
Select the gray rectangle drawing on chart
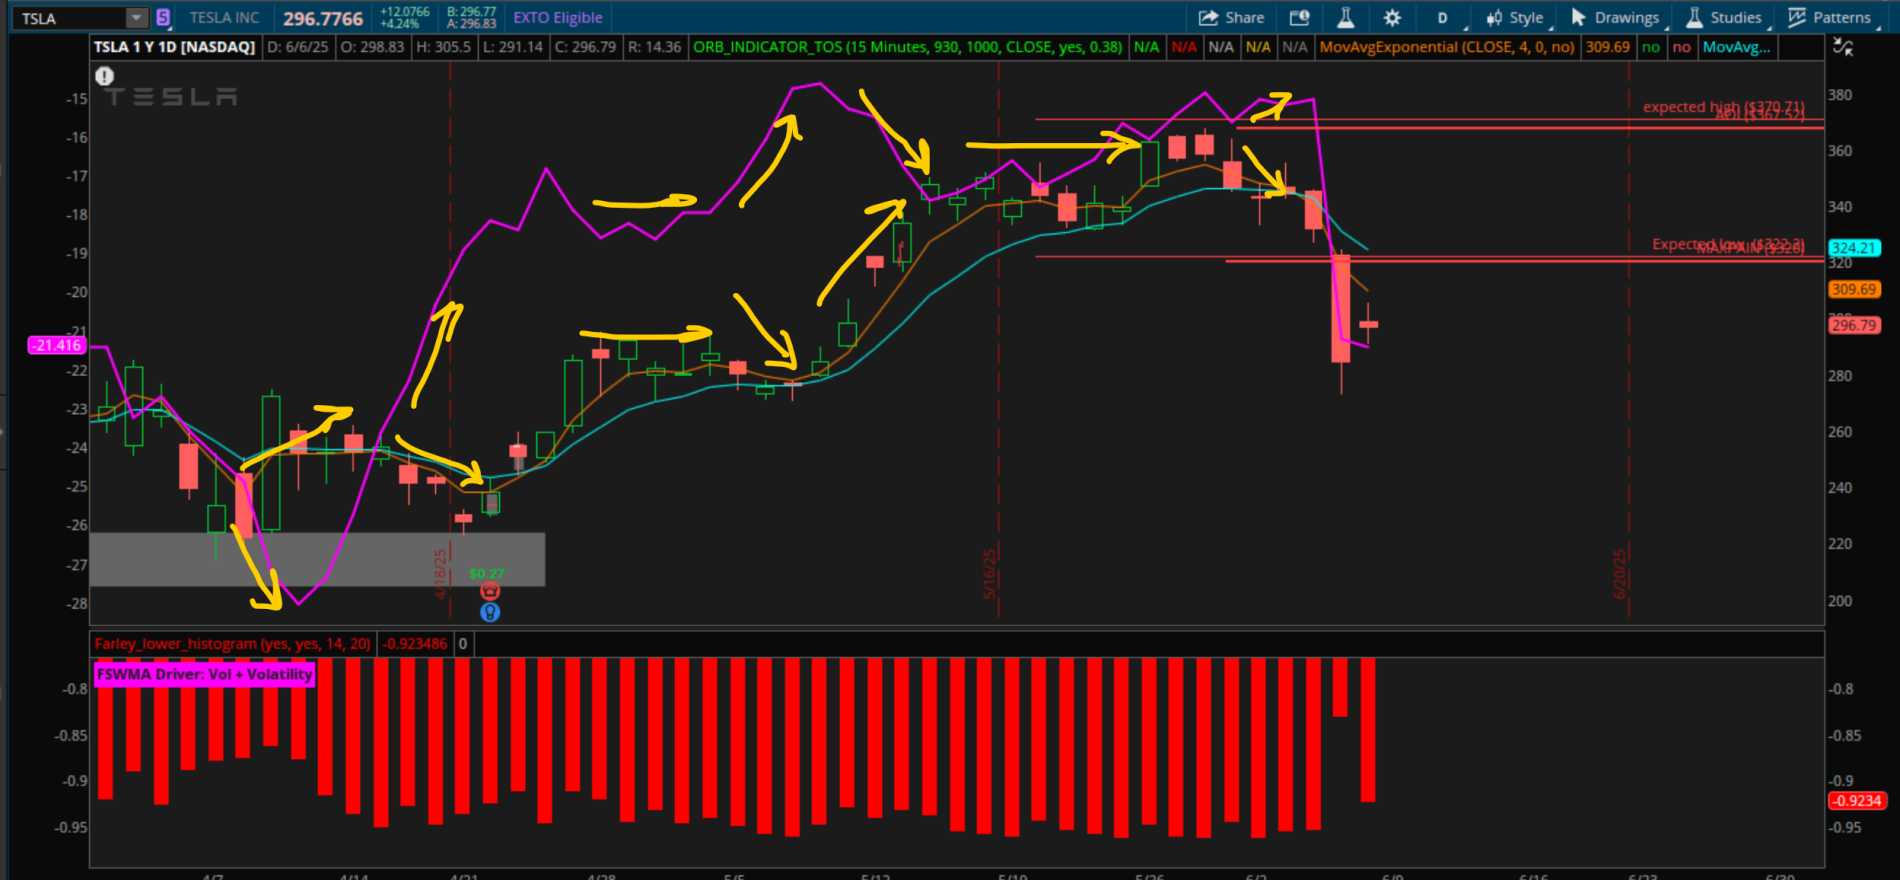coord(317,559)
